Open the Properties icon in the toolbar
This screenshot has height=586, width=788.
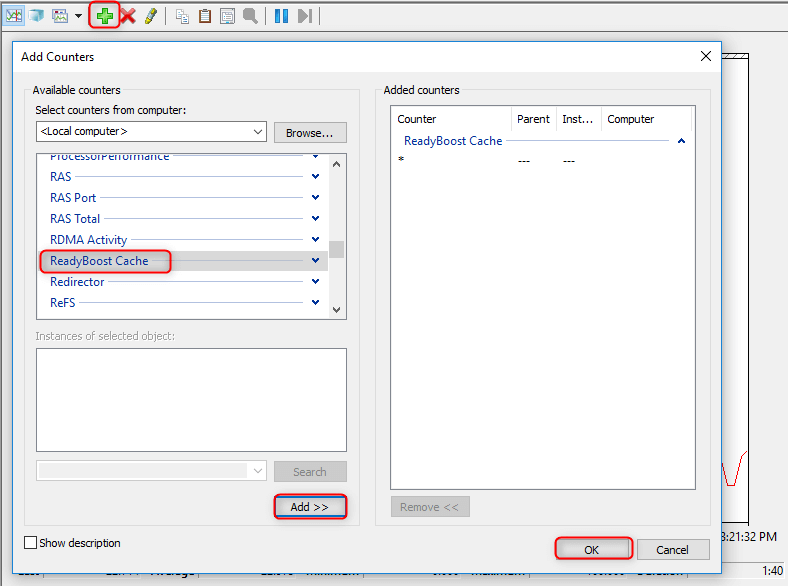pyautogui.click(x=227, y=16)
